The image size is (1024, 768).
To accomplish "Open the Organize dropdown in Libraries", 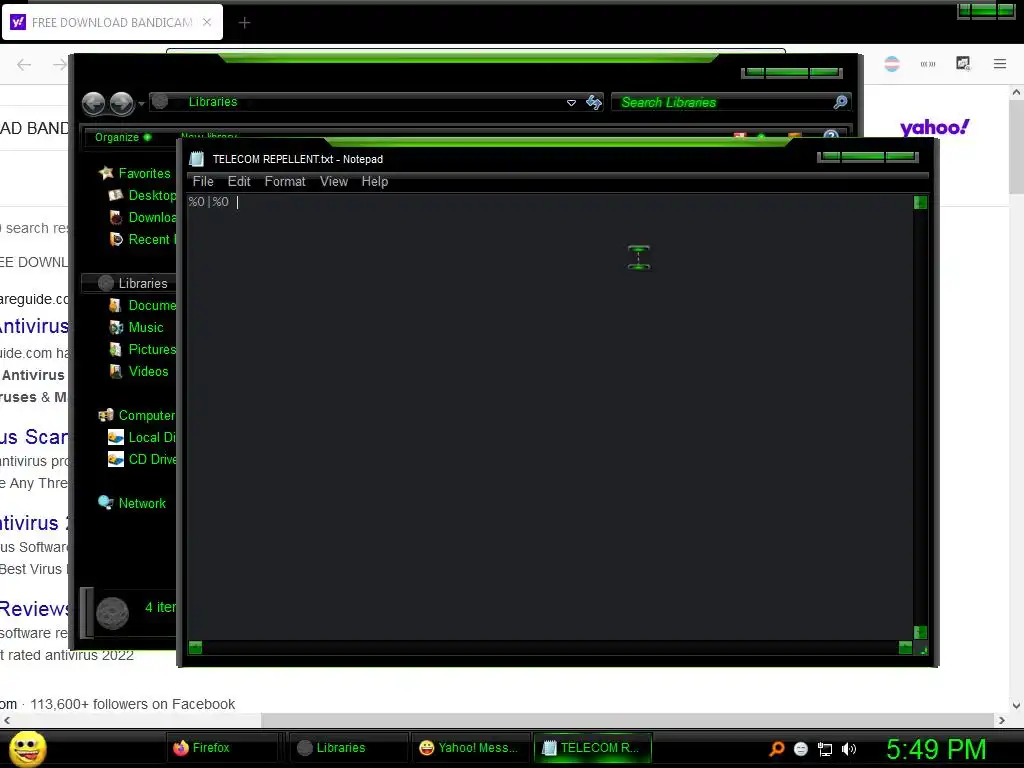I will pos(122,137).
